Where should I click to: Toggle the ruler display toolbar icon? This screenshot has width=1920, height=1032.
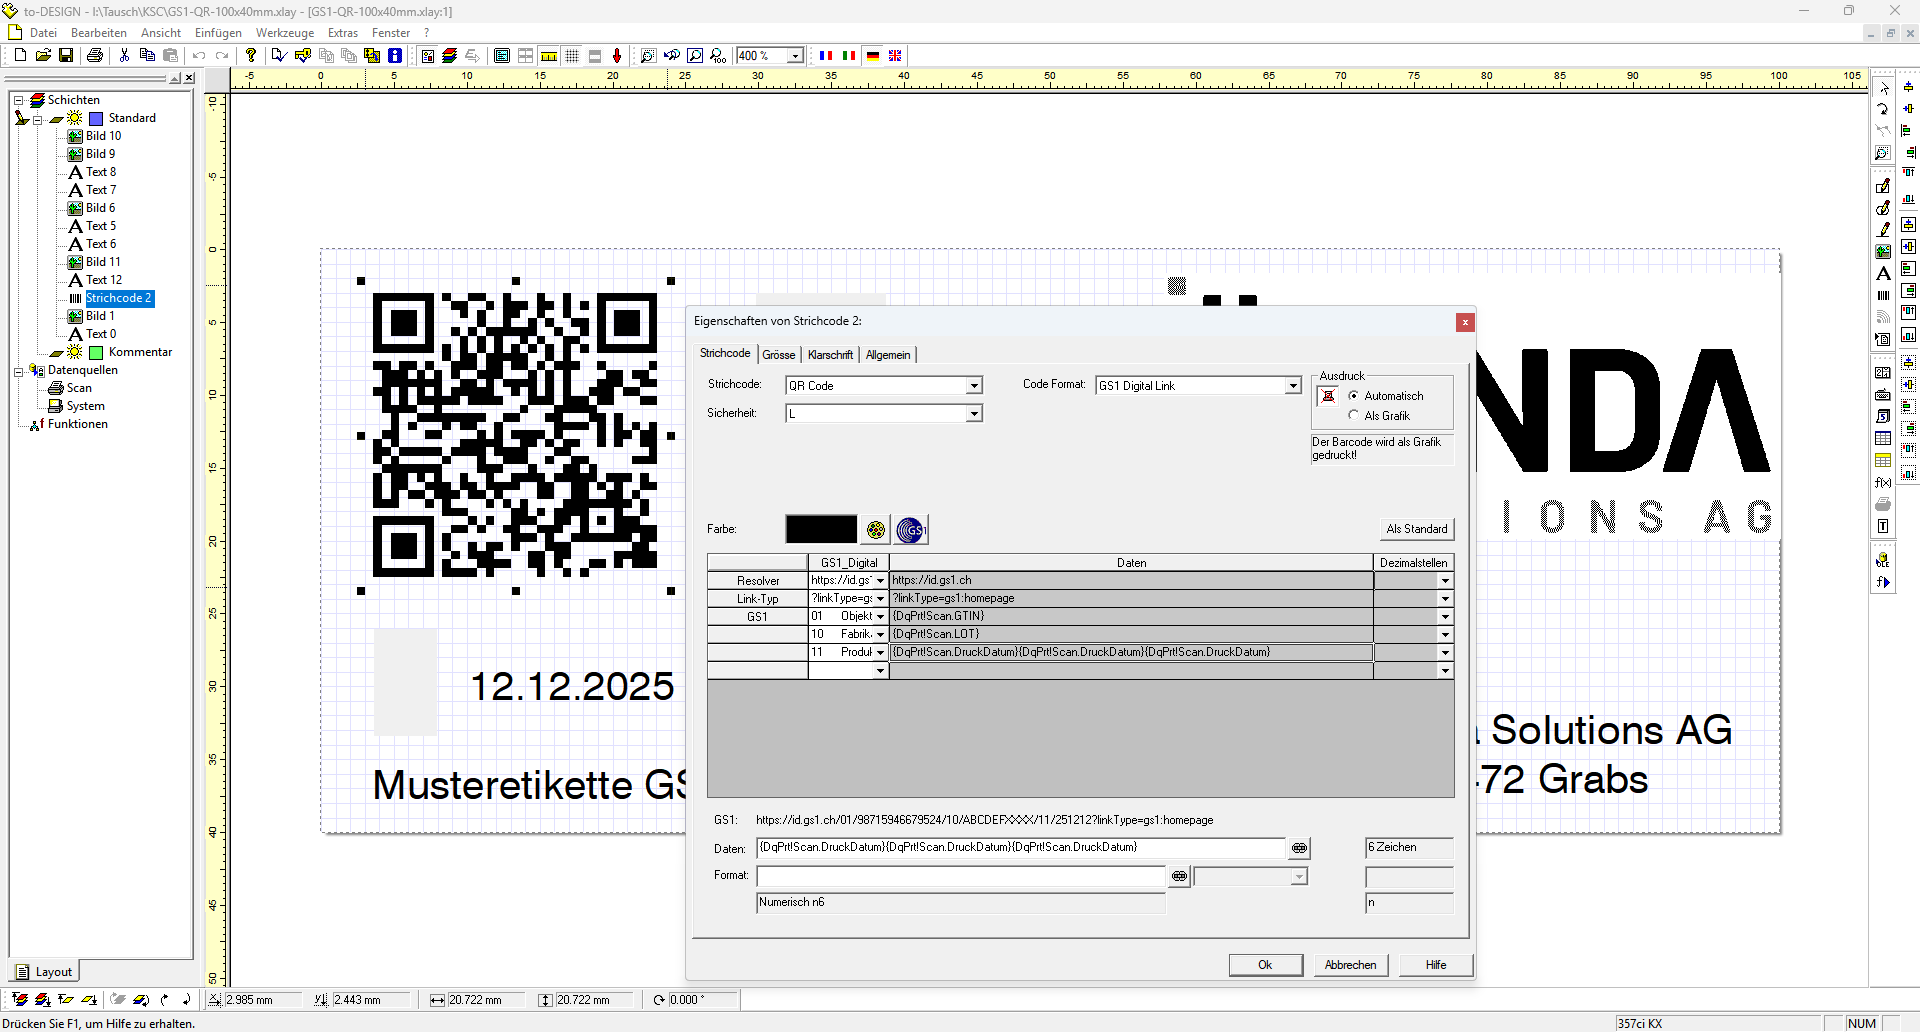[x=549, y=56]
